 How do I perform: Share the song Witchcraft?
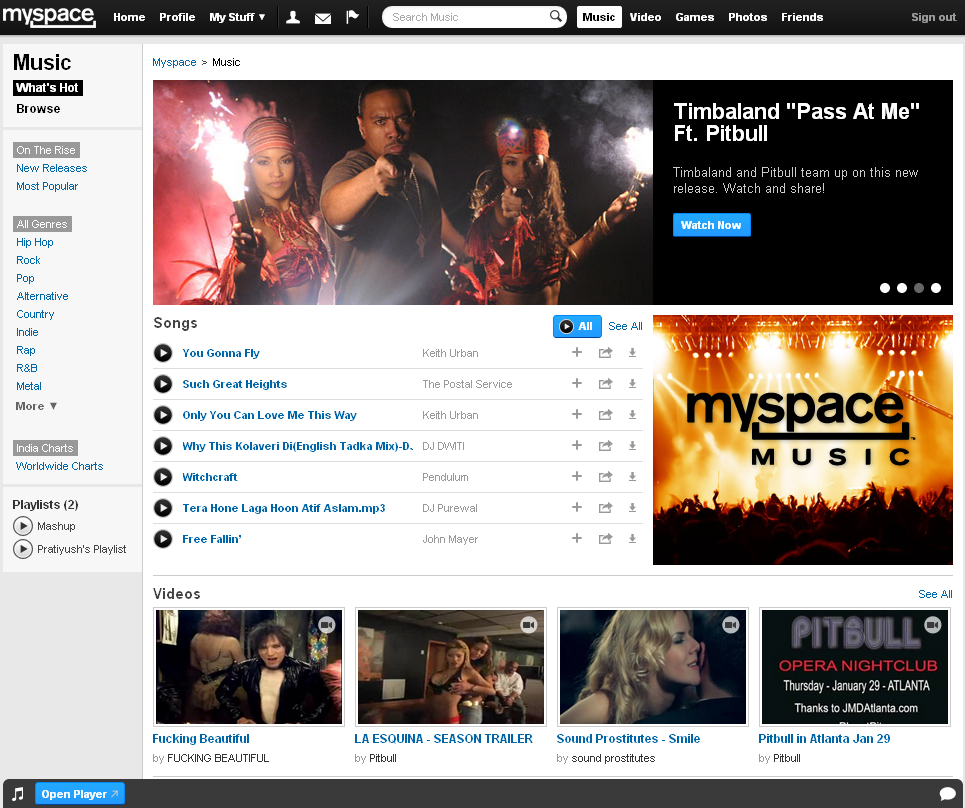pos(606,476)
